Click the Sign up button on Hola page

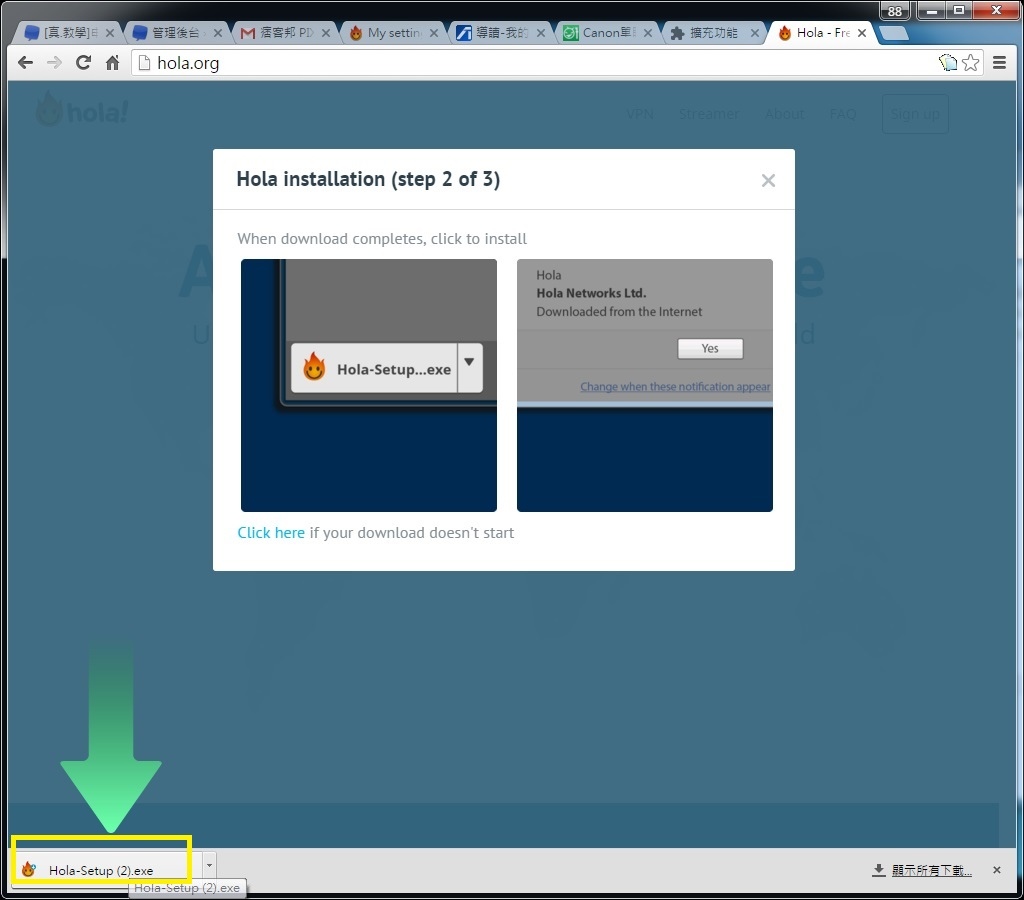[x=915, y=114]
